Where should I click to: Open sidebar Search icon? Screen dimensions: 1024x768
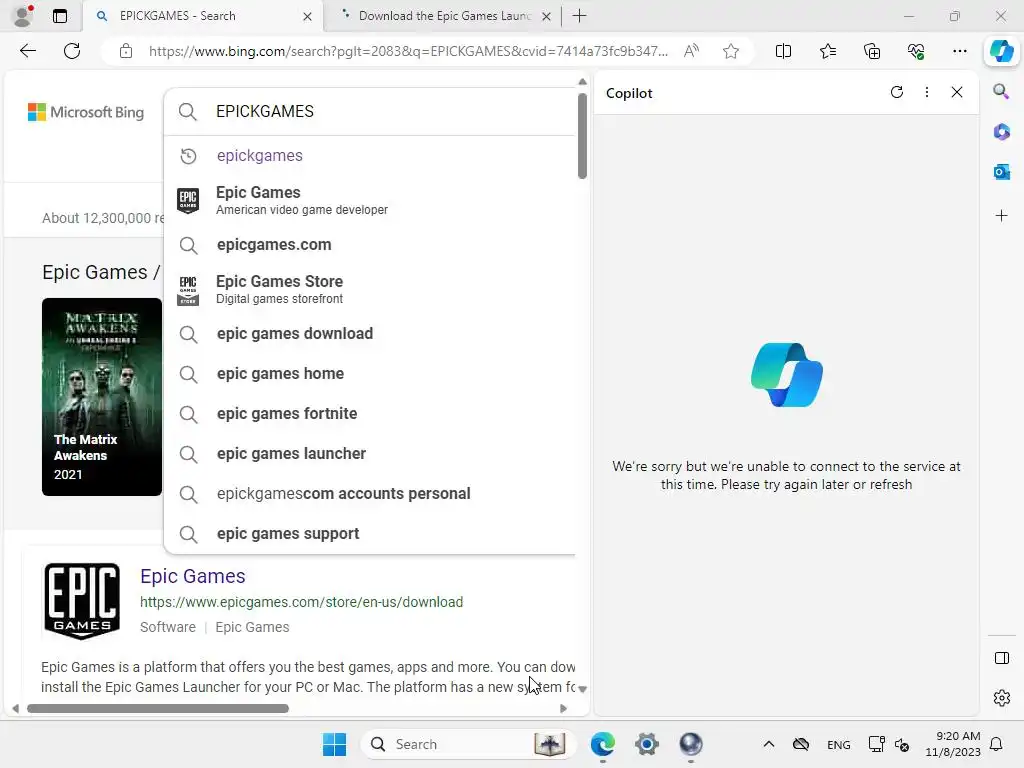tap(1001, 91)
